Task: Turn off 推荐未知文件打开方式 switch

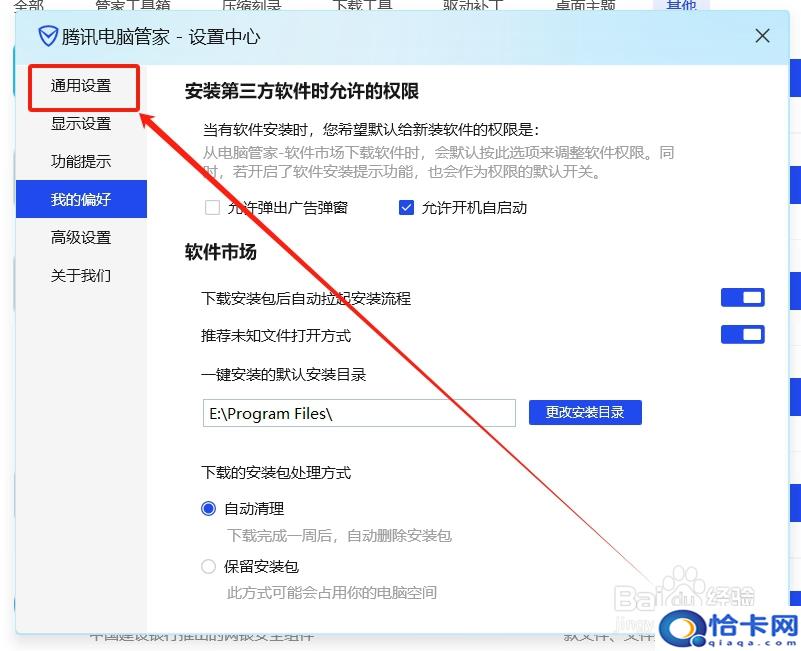Action: 742,335
